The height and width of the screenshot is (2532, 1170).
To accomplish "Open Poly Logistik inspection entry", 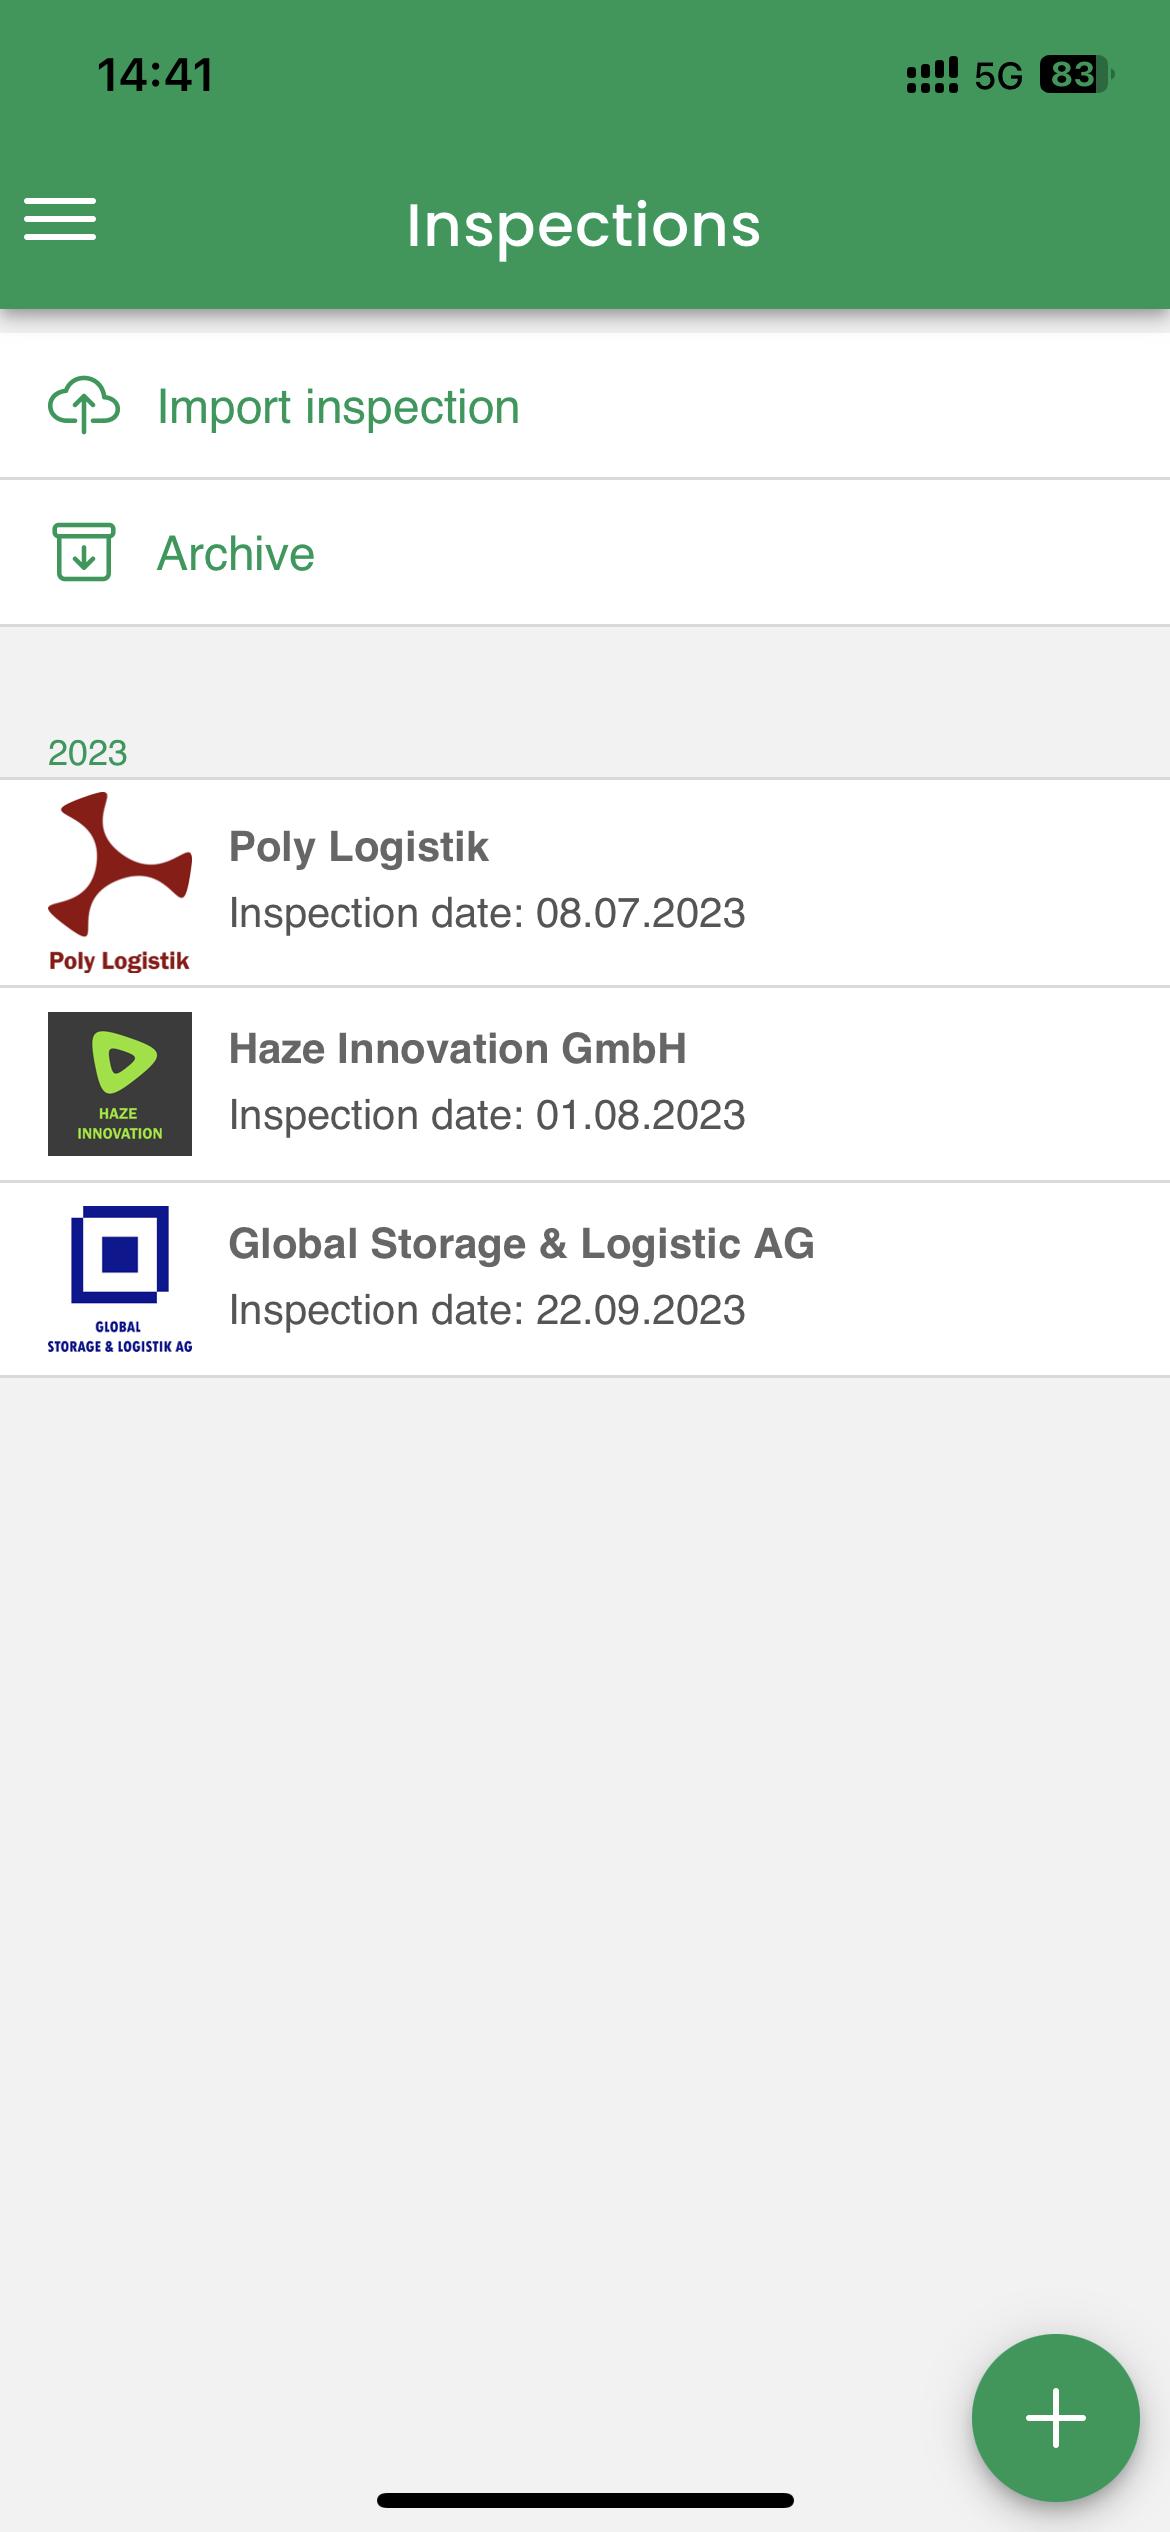I will (x=585, y=883).
